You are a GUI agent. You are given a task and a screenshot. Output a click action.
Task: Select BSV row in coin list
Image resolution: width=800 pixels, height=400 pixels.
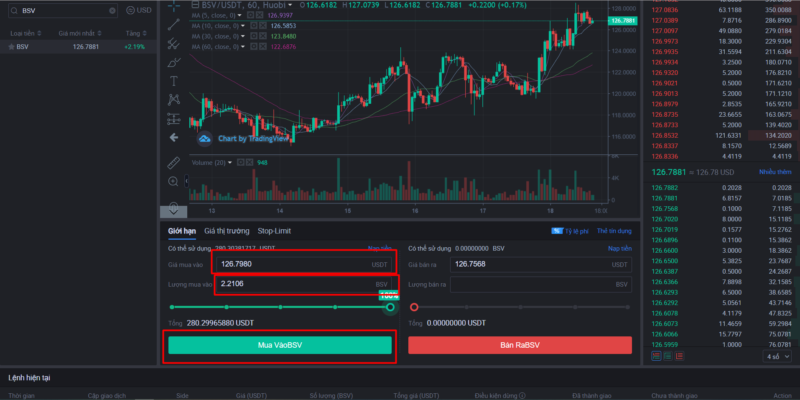[x=78, y=47]
